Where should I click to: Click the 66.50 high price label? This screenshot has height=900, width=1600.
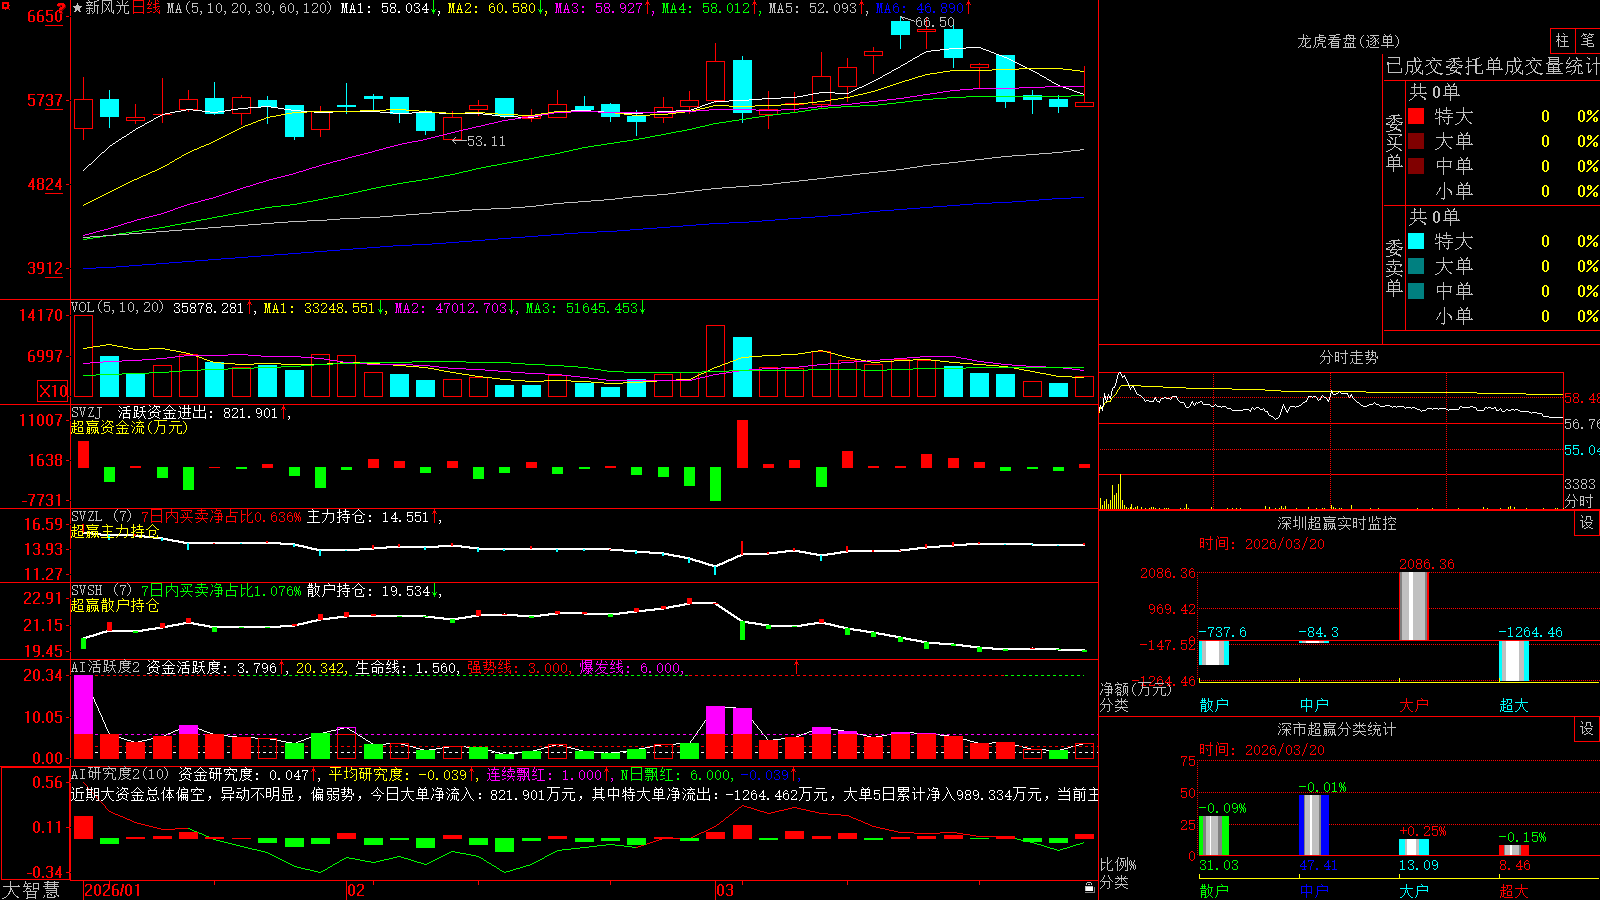click(934, 22)
